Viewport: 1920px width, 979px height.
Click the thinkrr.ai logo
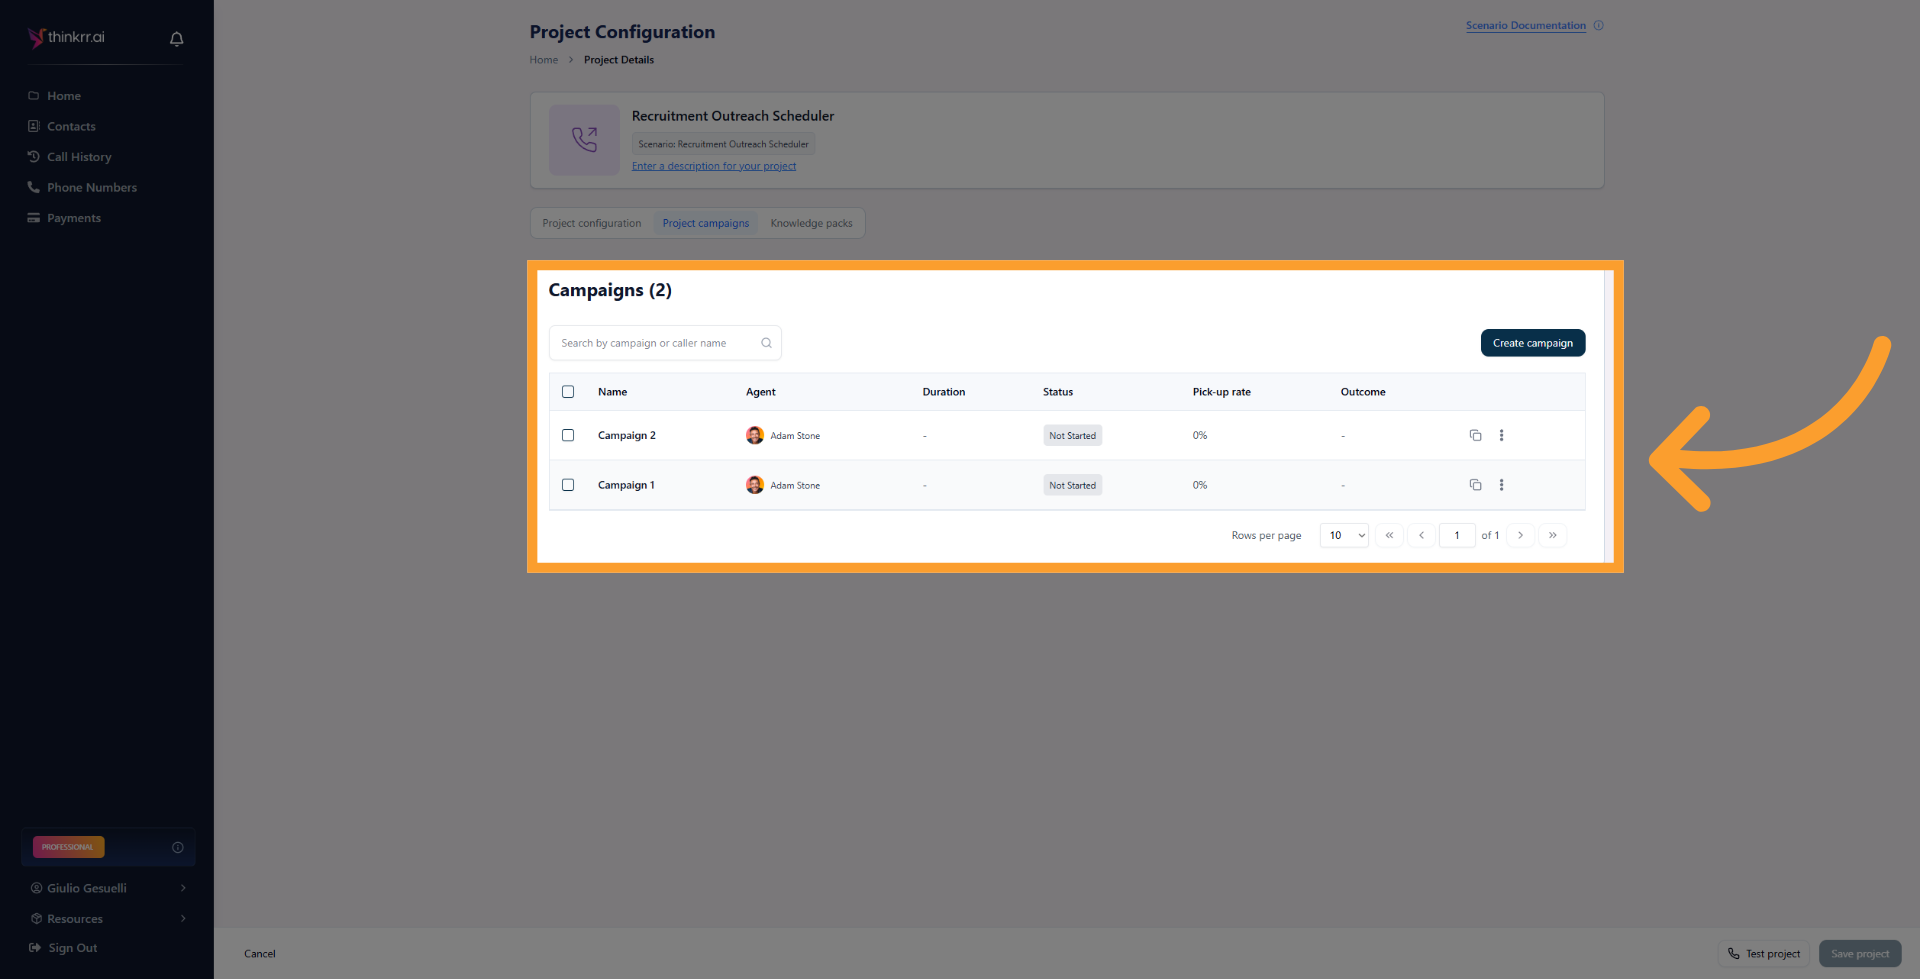(x=66, y=37)
